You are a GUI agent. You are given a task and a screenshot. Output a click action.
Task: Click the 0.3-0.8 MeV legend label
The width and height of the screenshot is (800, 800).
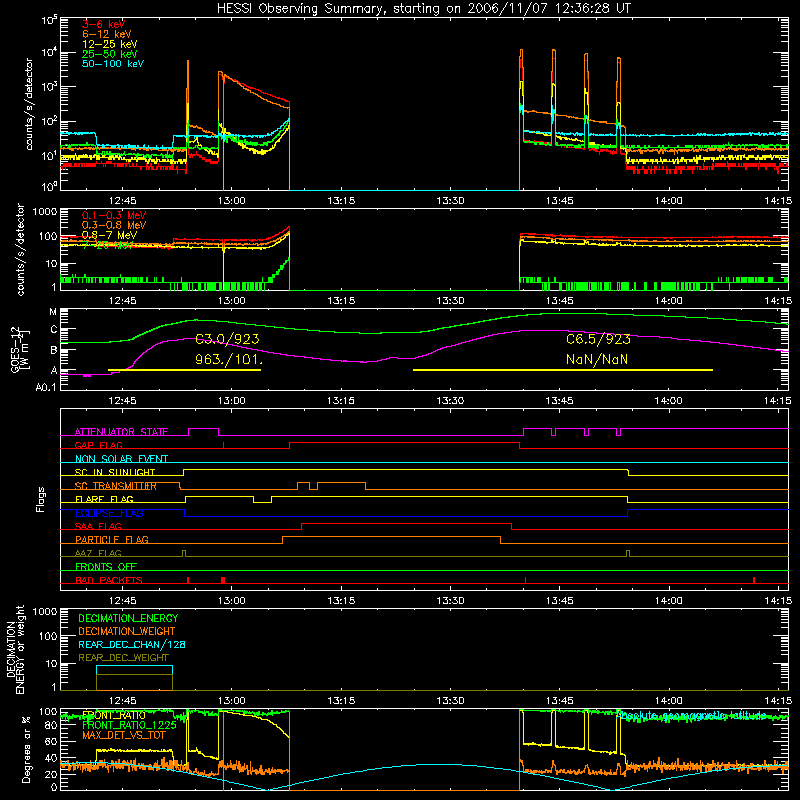point(114,225)
